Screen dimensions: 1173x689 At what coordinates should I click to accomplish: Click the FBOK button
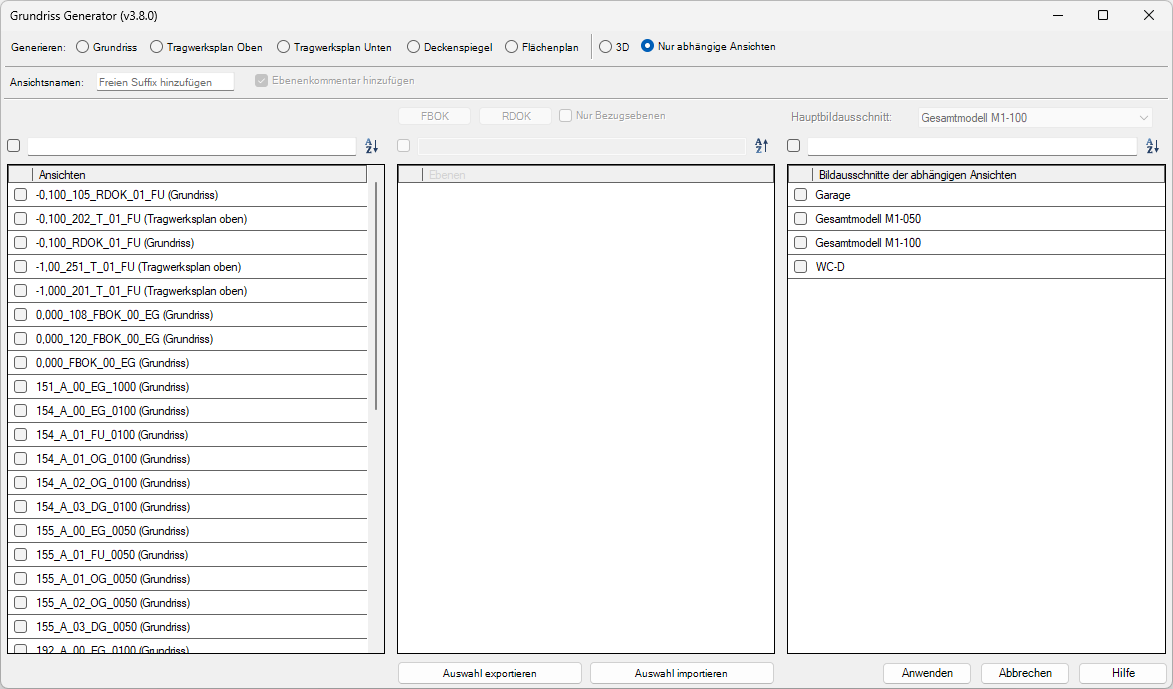(434, 115)
